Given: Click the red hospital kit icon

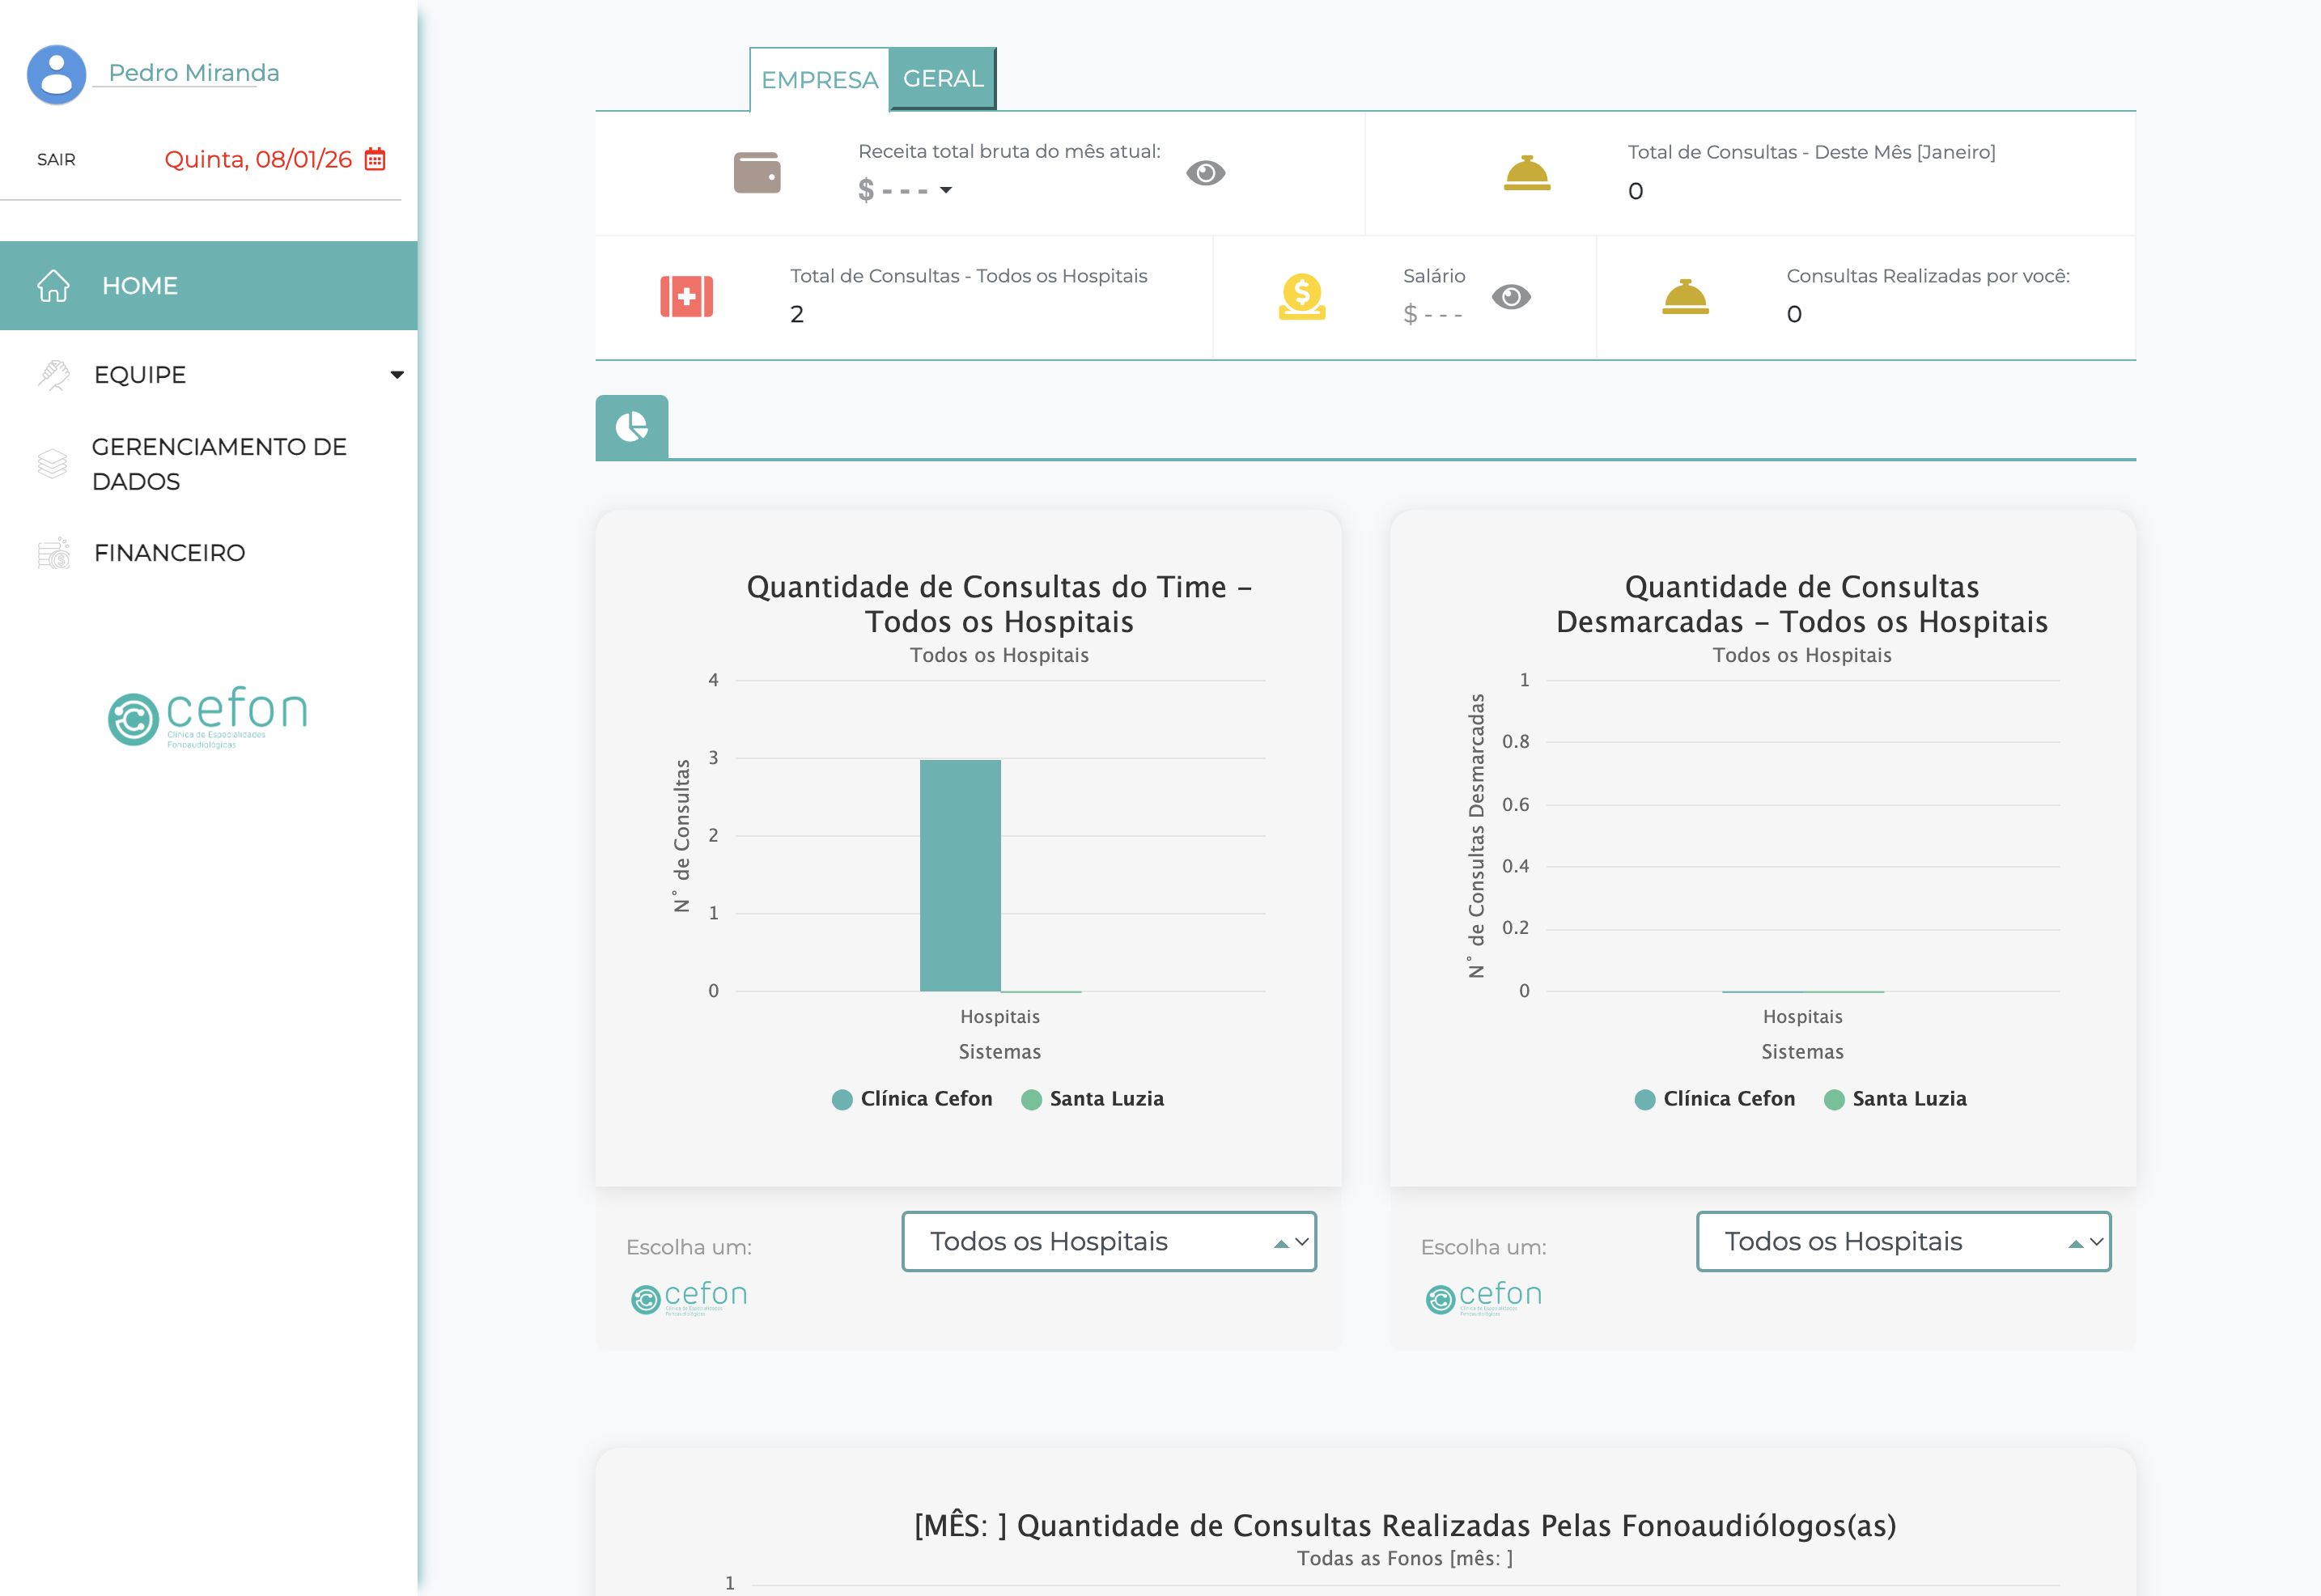Looking at the screenshot, I should pyautogui.click(x=686, y=296).
